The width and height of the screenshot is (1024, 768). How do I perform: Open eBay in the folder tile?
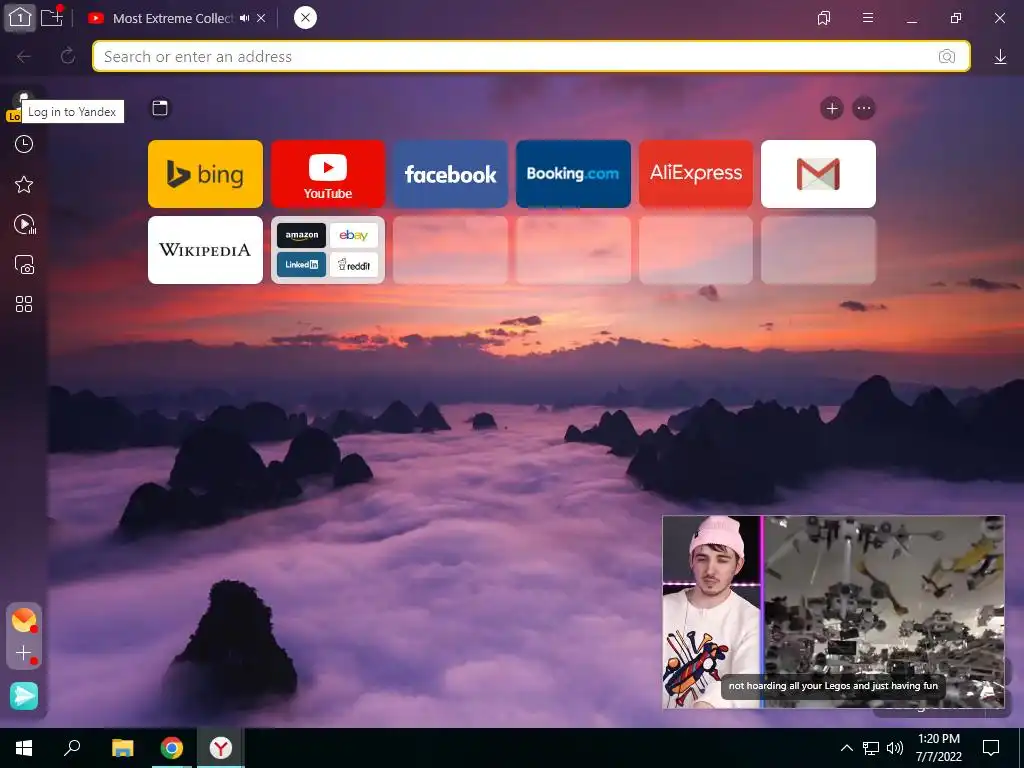[353, 236]
